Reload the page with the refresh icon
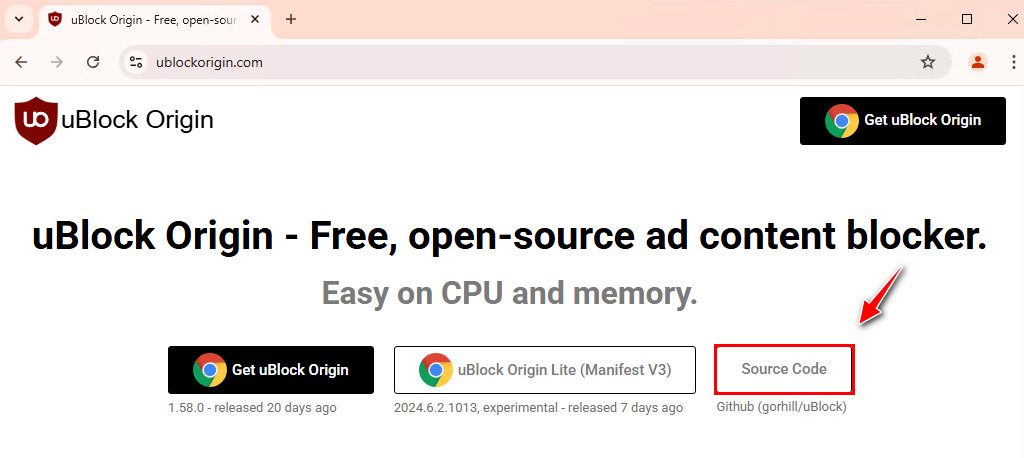The image size is (1024, 458). pos(93,62)
